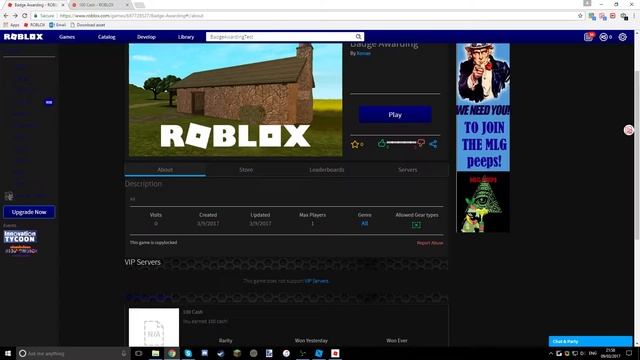Screen dimensions: 640x360
Task: Open File Explorer from taskbar
Action: [x=156, y=353]
